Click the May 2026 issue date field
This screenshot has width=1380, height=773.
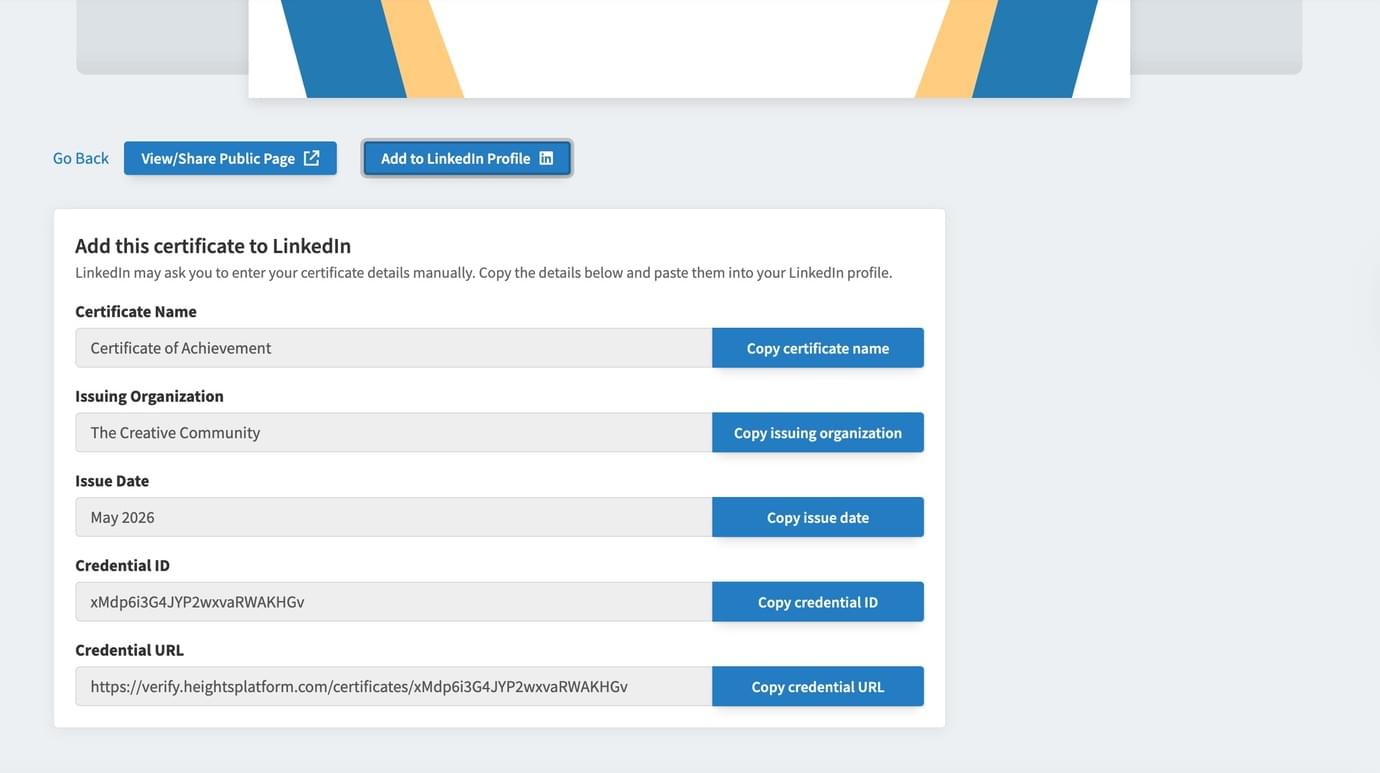pyautogui.click(x=394, y=517)
